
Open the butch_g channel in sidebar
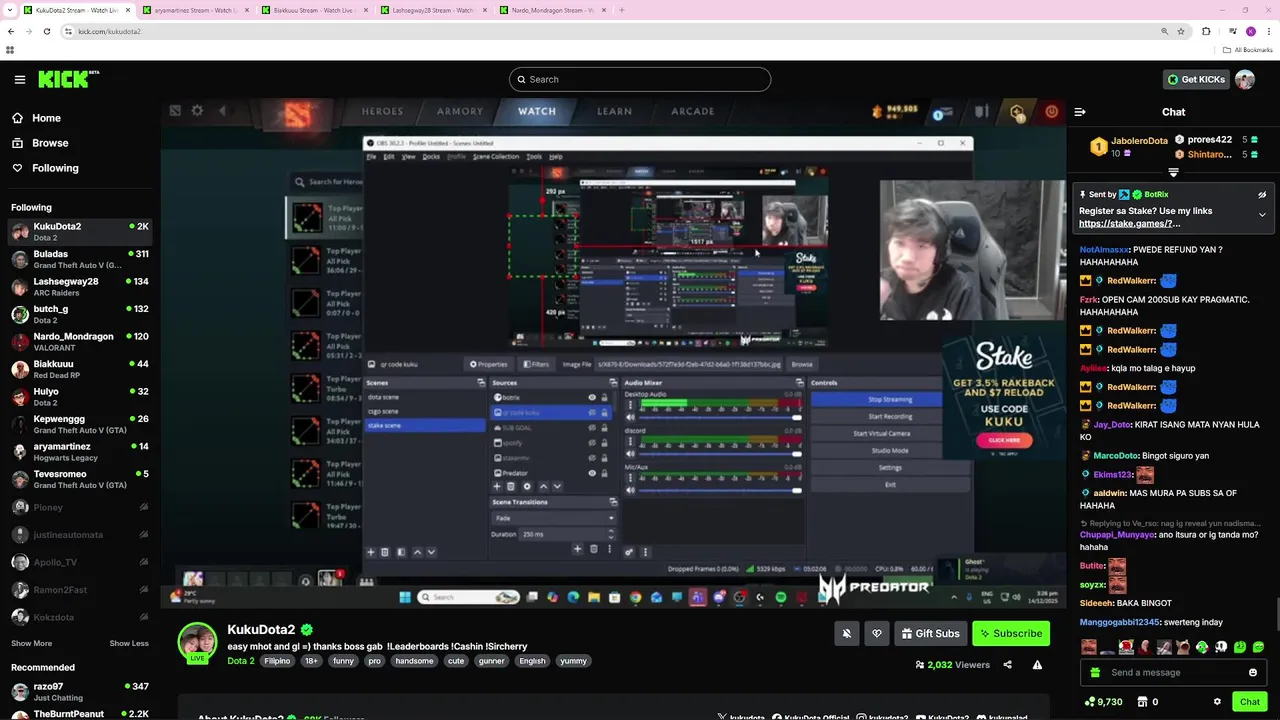coord(80,315)
